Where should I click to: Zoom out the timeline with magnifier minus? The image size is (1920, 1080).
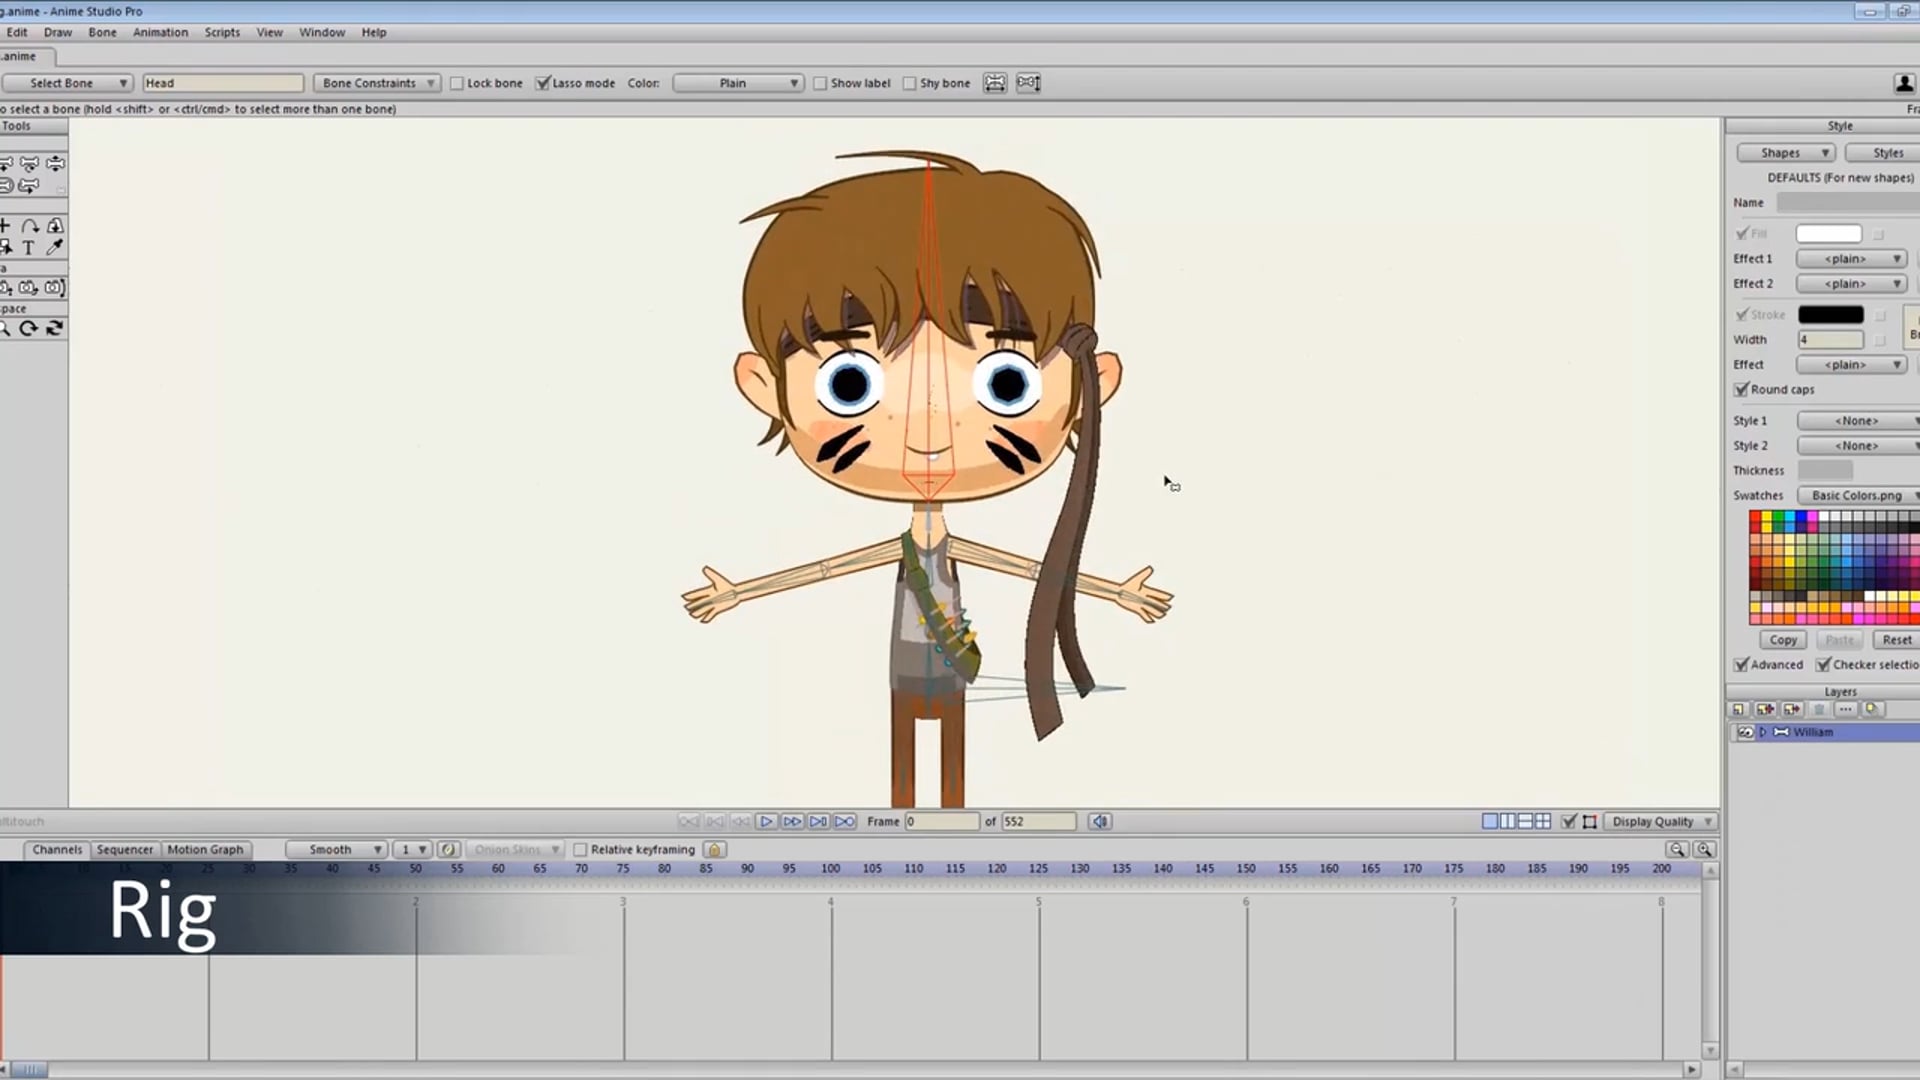[1677, 849]
